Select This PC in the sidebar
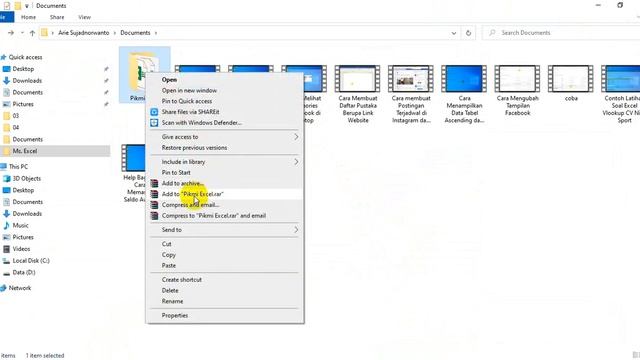 coord(18,167)
